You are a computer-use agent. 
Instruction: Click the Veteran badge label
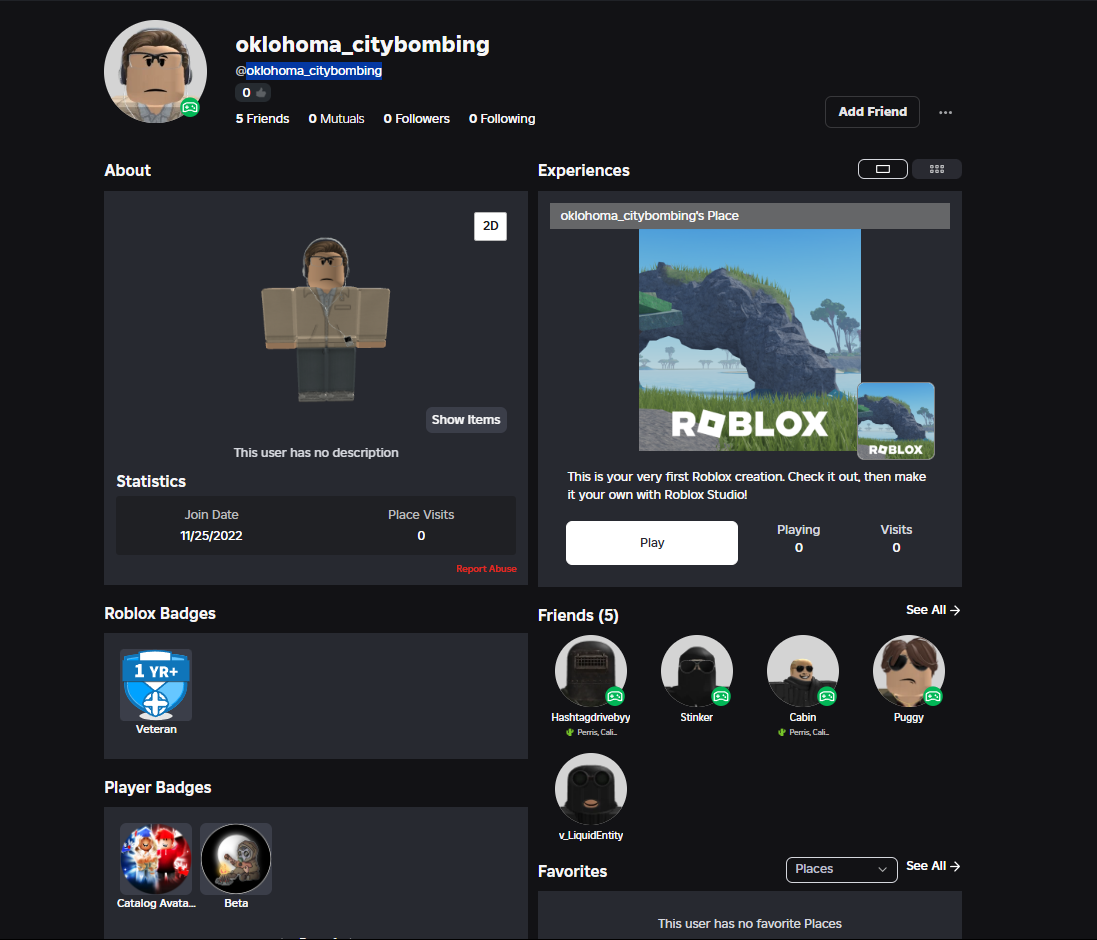(x=156, y=729)
